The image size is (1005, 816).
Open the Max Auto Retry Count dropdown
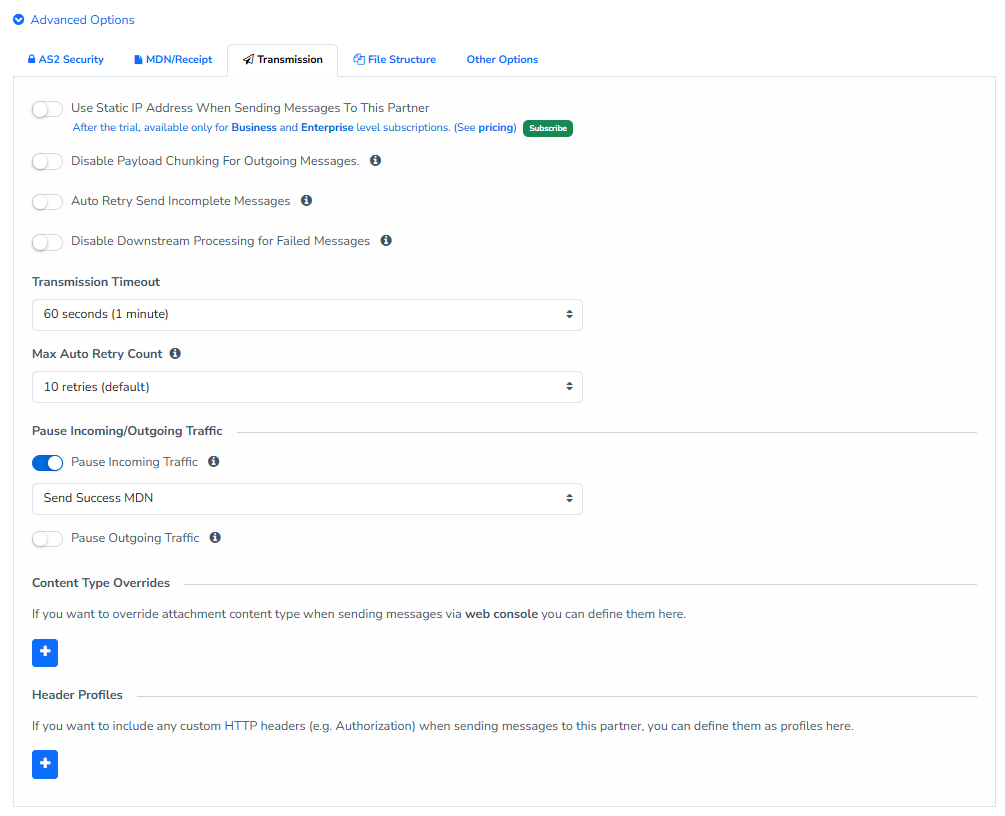tap(307, 387)
